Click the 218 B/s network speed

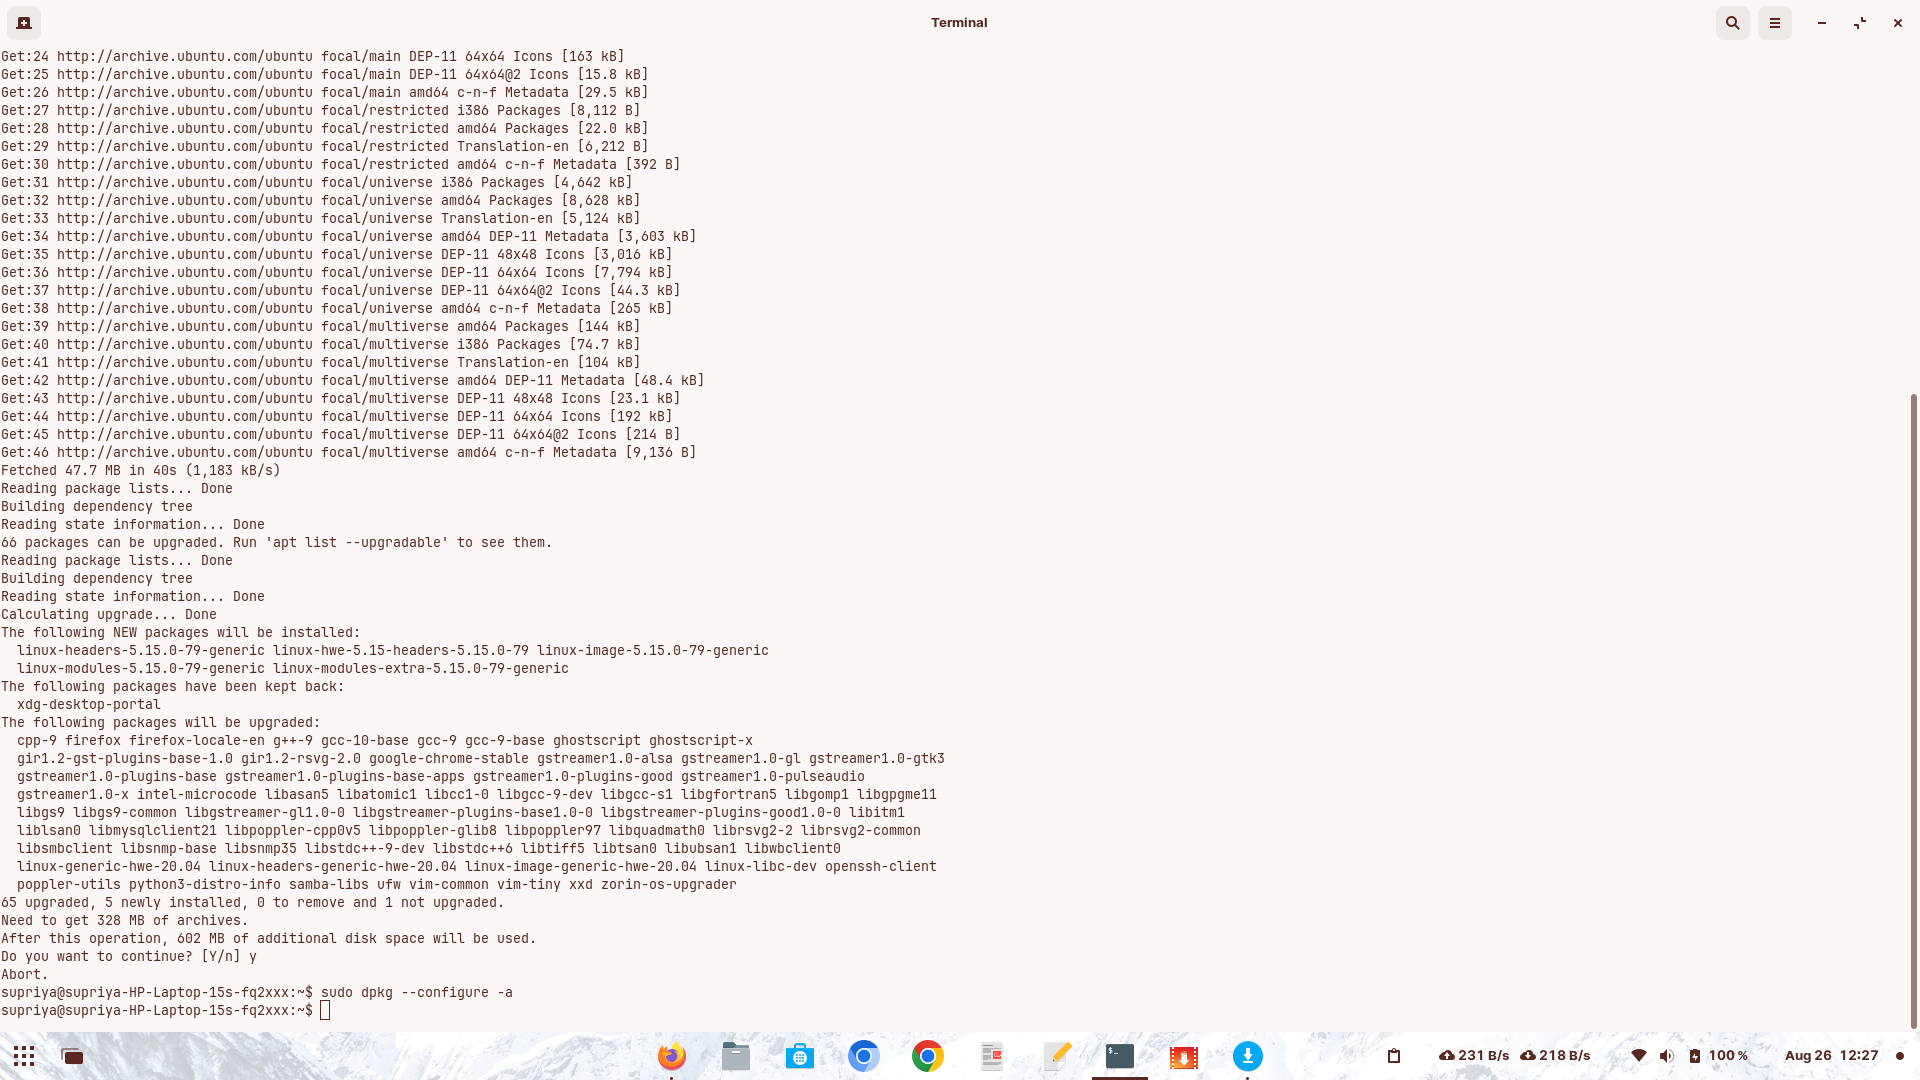[x=1555, y=1056]
